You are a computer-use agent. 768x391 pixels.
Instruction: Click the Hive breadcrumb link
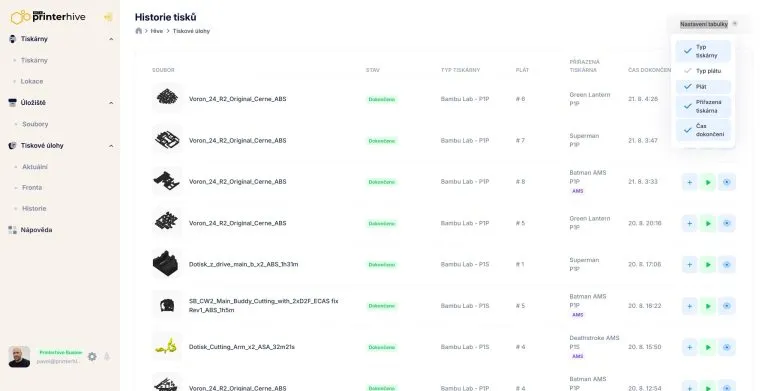point(157,31)
